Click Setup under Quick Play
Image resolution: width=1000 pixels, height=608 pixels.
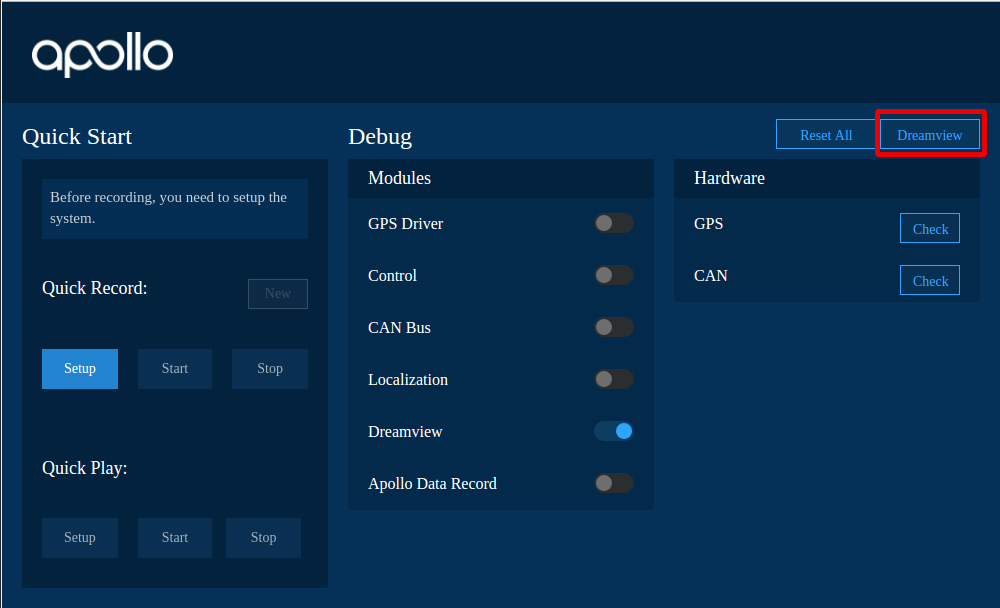point(80,538)
